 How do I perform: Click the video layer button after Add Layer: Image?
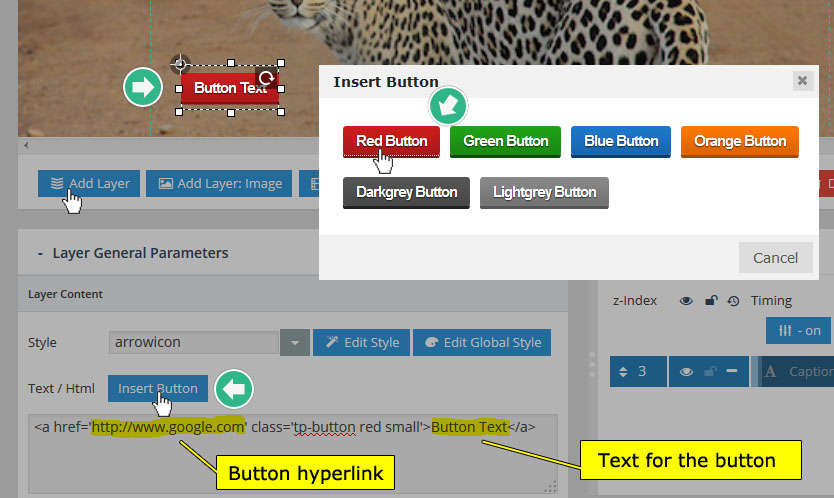313,183
